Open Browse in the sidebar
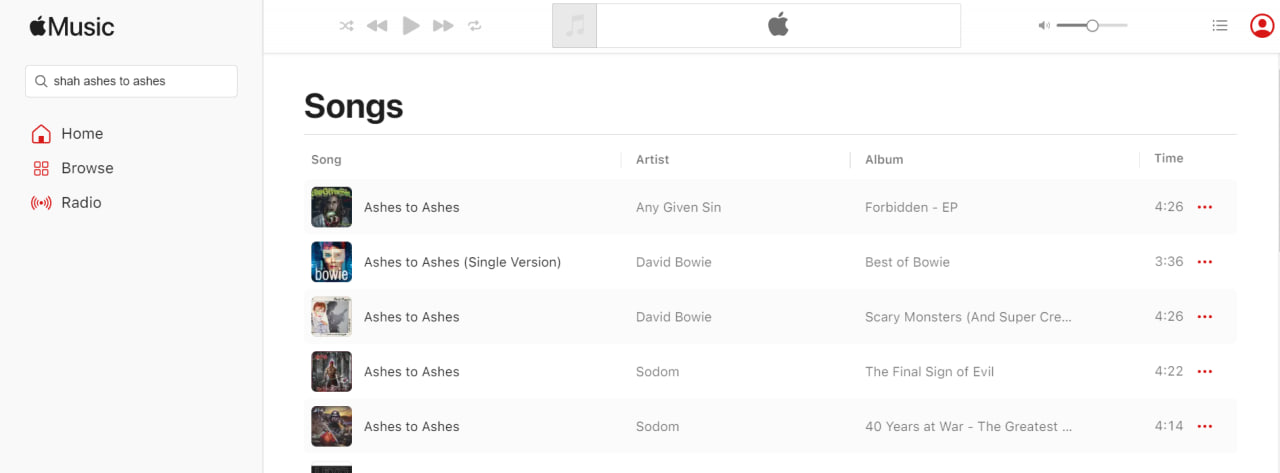Screen dimensions: 1280x473 point(86,168)
